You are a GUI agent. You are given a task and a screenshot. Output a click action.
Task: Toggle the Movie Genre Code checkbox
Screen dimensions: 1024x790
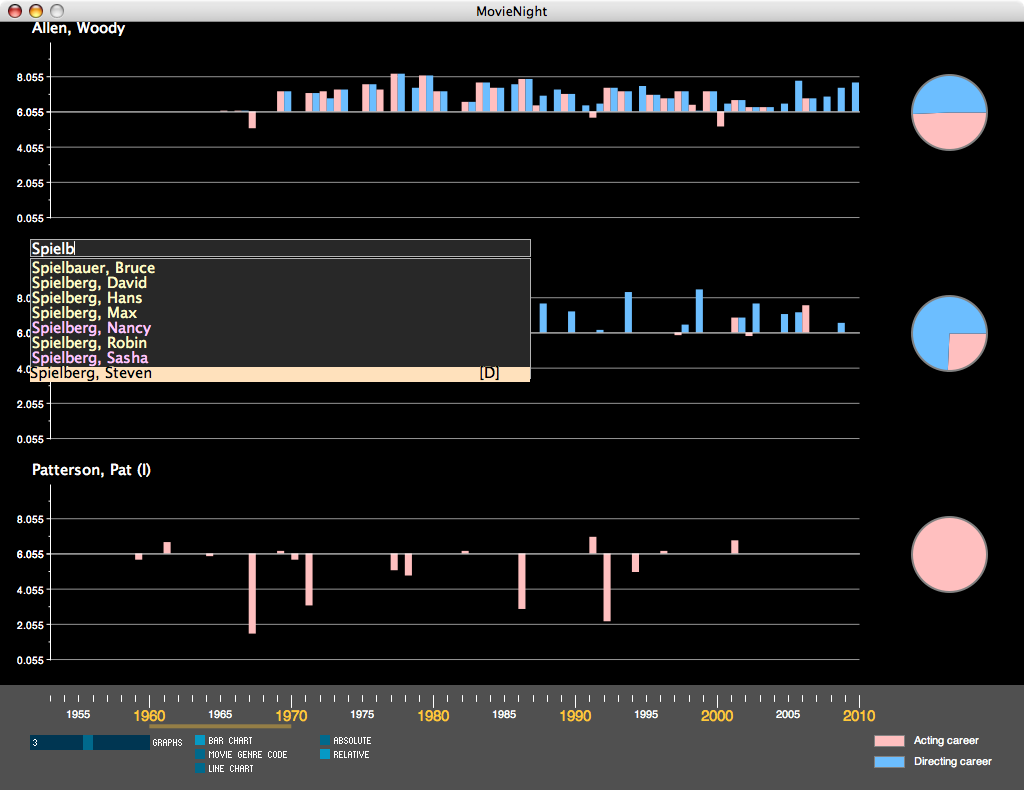point(200,755)
